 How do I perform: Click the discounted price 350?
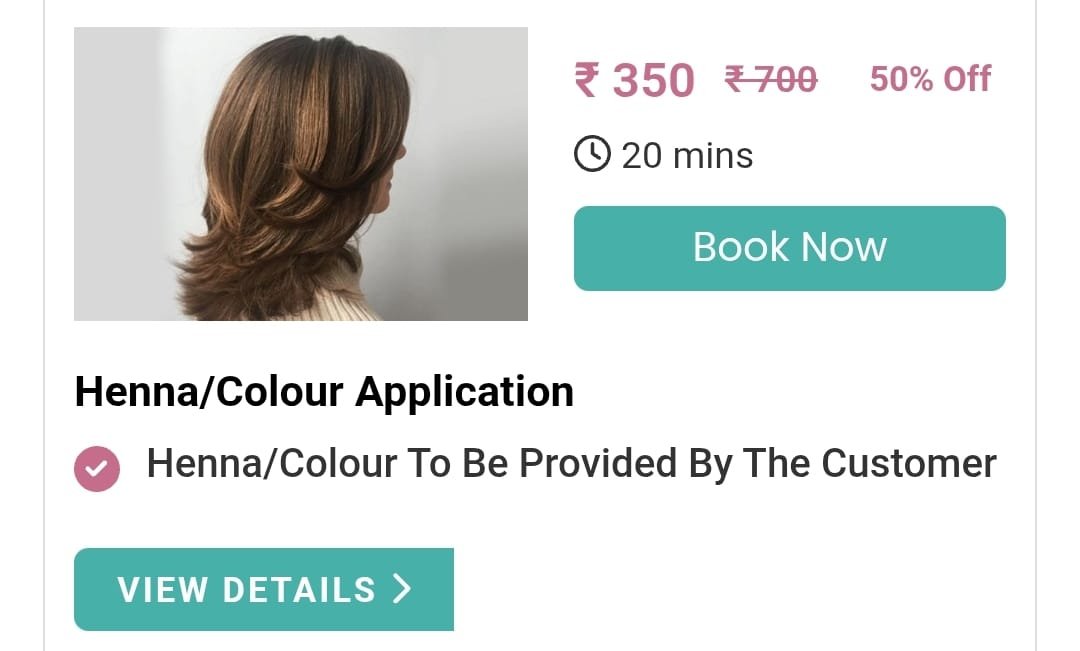click(x=653, y=80)
